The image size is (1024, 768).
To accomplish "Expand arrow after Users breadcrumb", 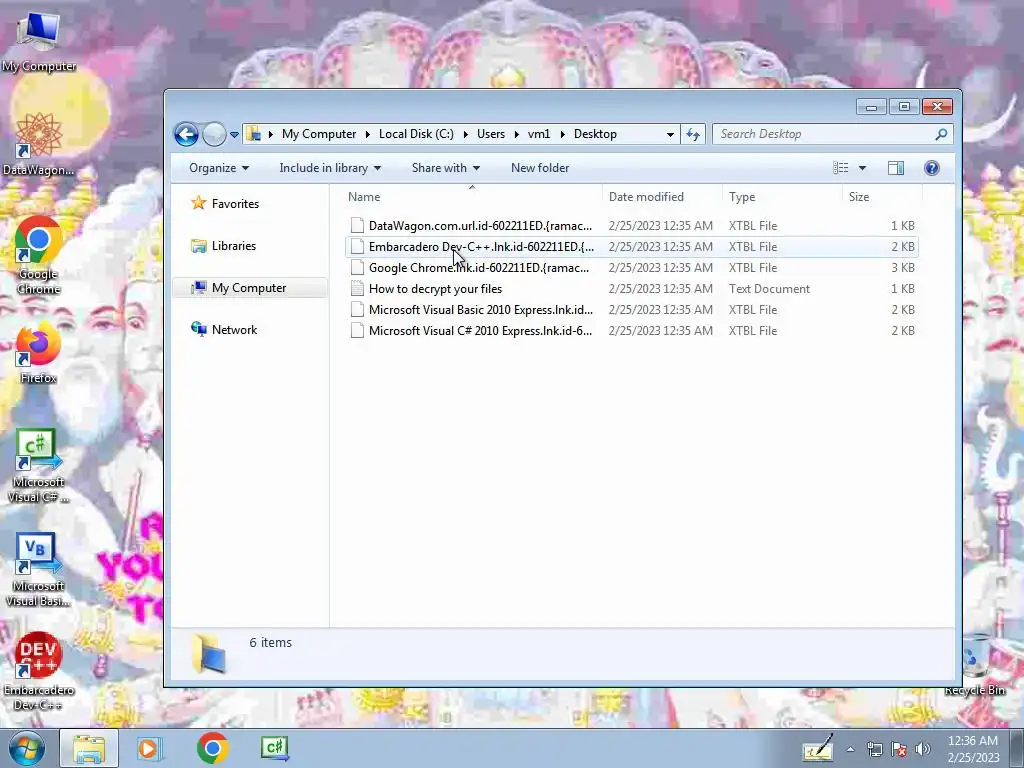I will pos(517,135).
